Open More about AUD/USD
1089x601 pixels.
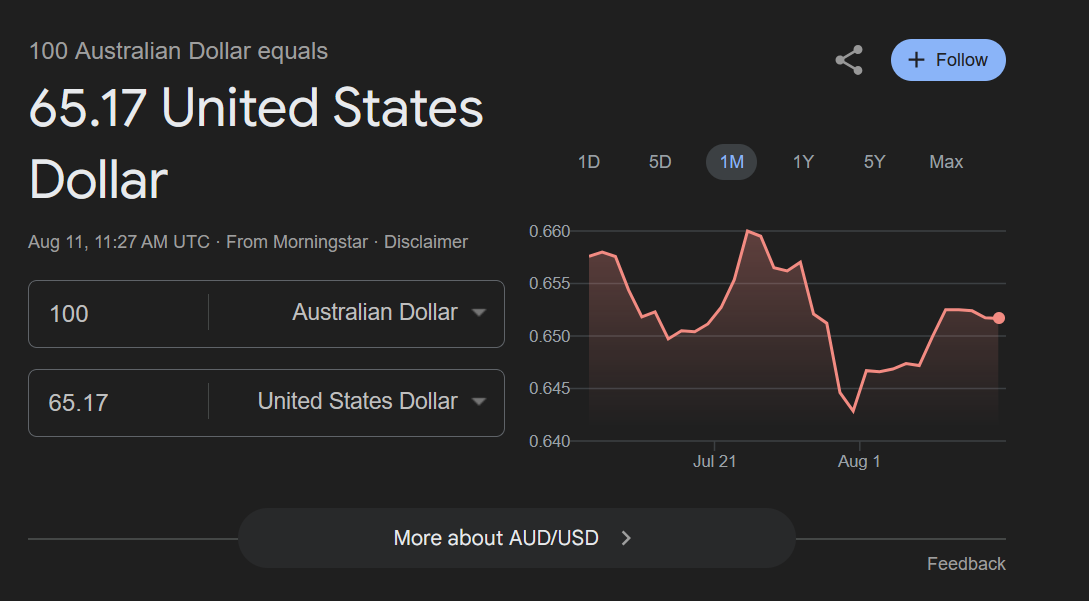(517, 538)
